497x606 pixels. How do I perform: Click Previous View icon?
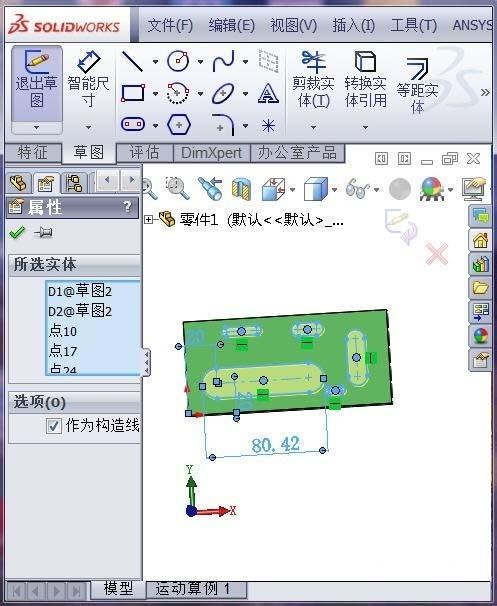(209, 188)
